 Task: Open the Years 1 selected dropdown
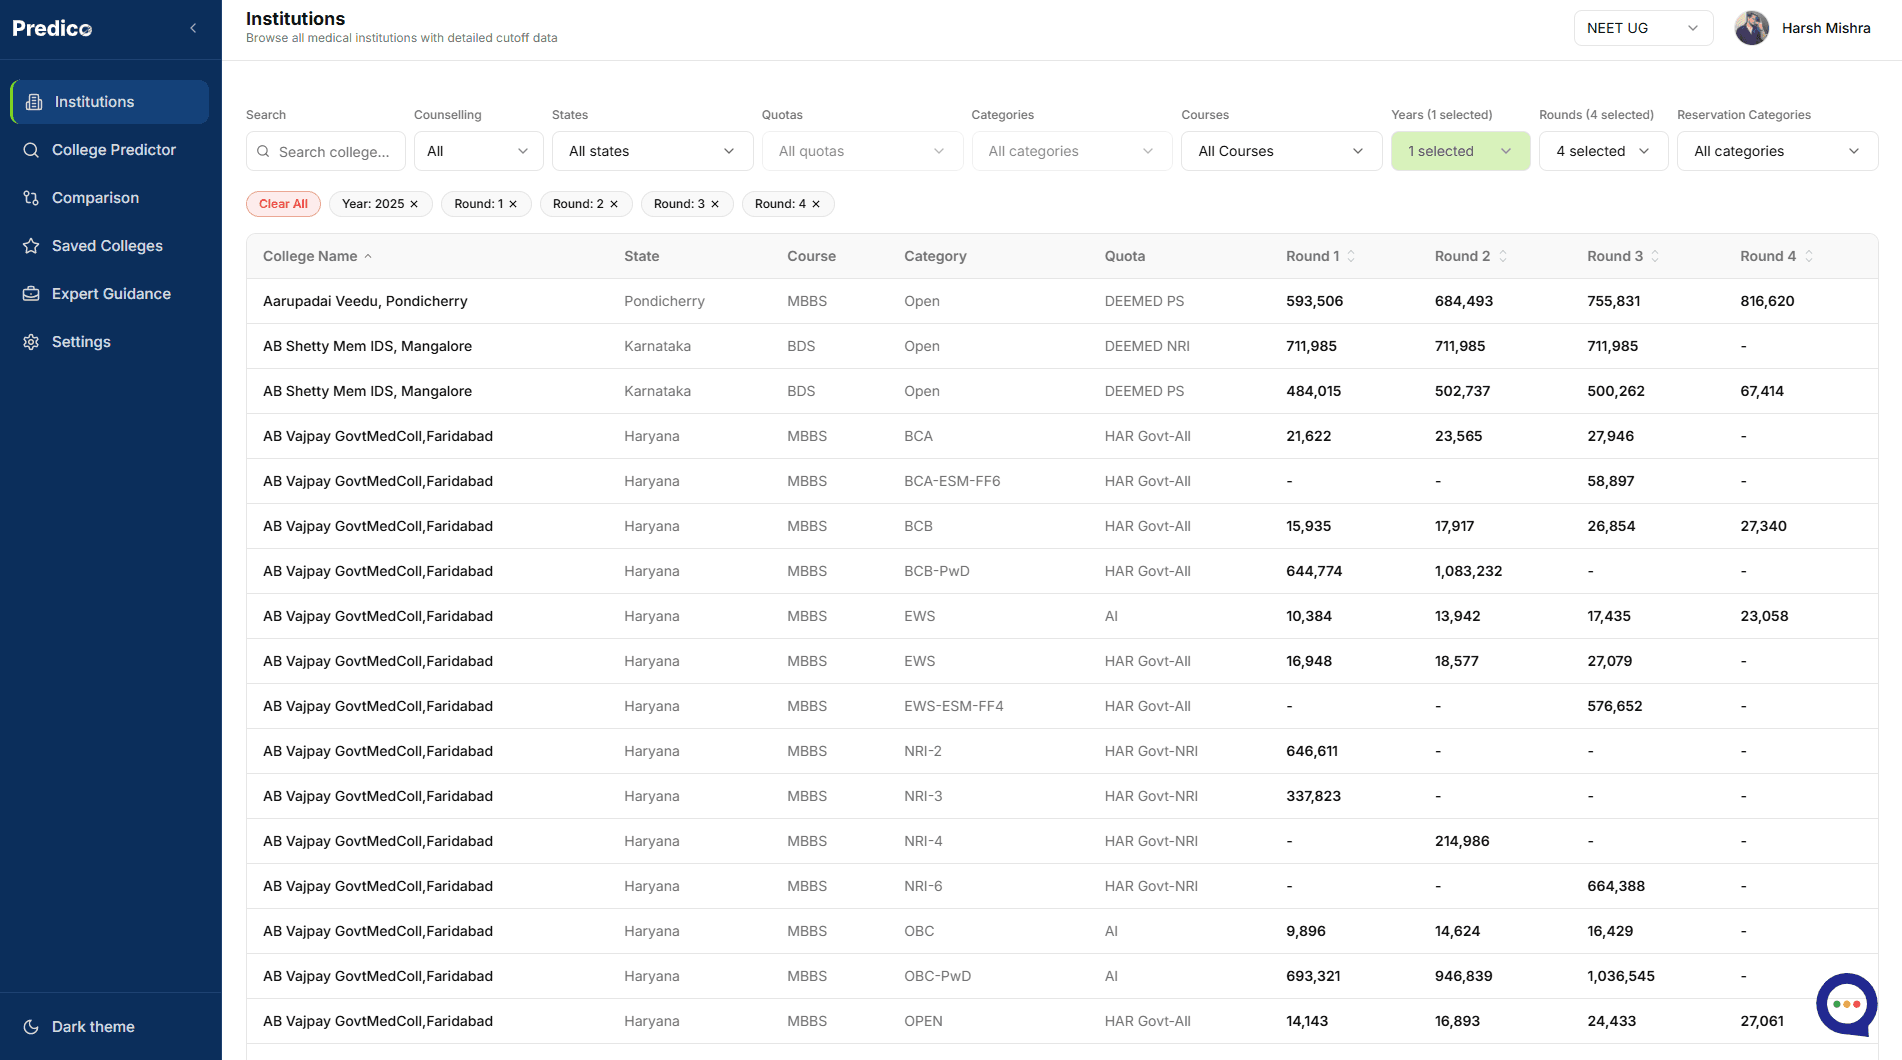pyautogui.click(x=1460, y=151)
